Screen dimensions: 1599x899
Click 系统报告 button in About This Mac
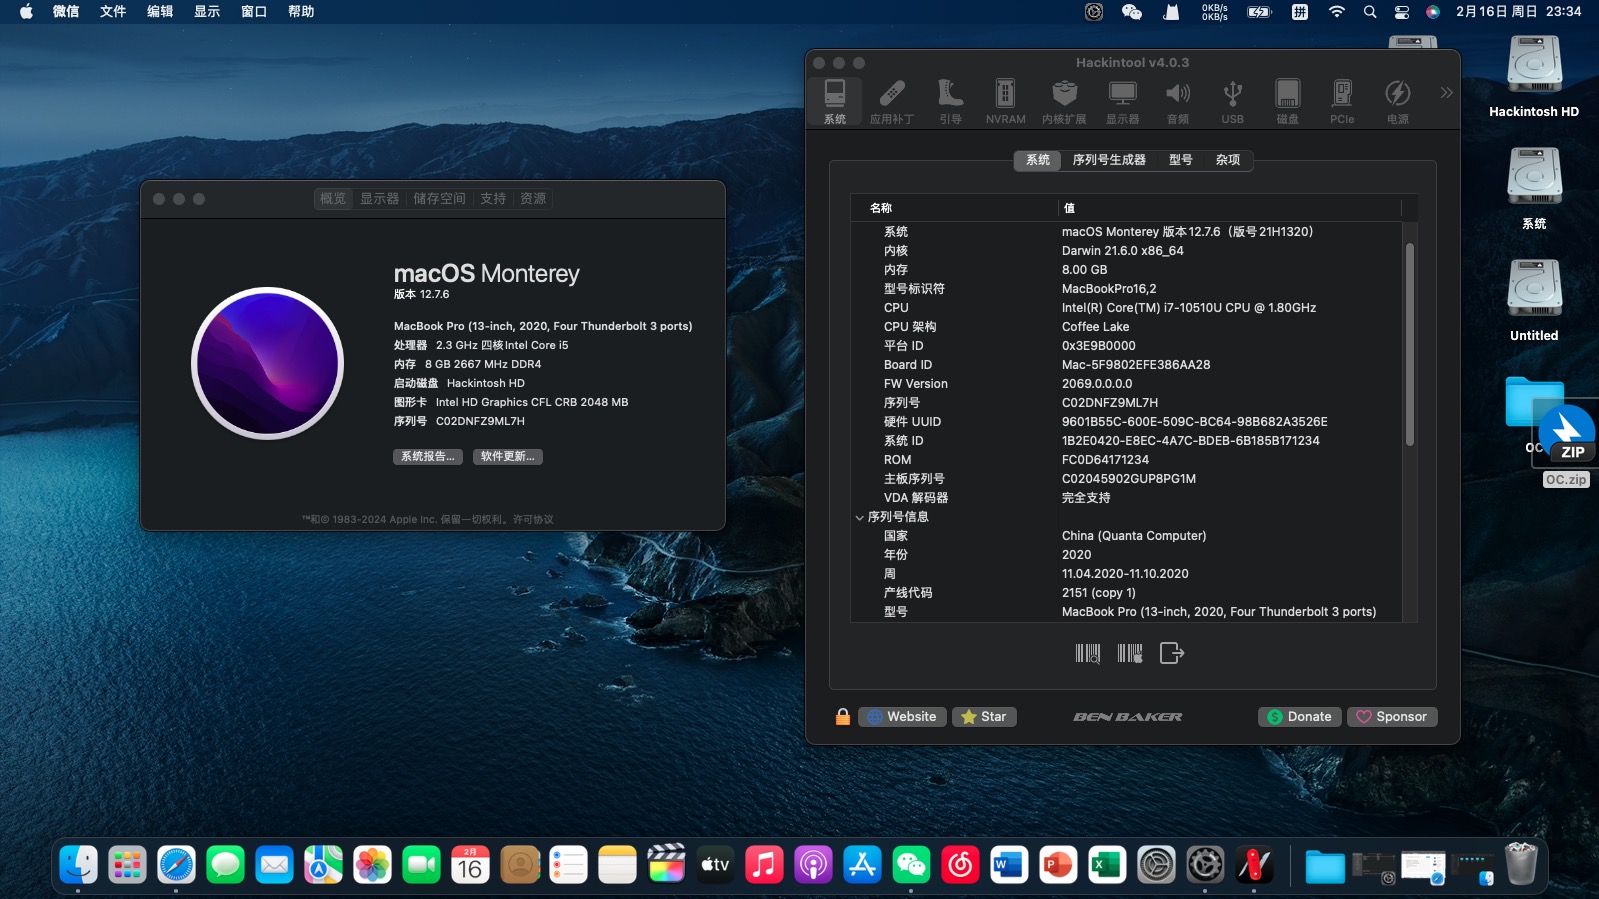tap(427, 457)
